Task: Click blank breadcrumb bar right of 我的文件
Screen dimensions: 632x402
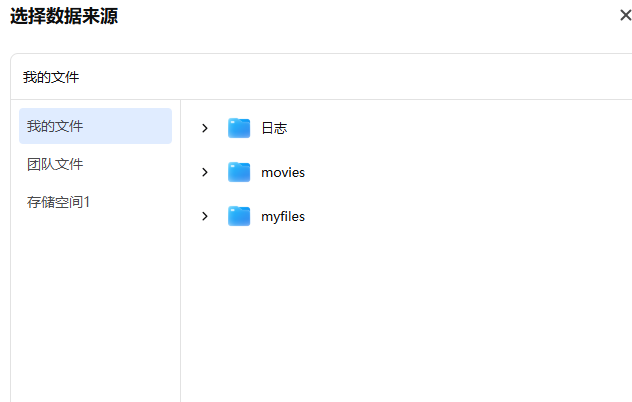Action: click(x=350, y=77)
